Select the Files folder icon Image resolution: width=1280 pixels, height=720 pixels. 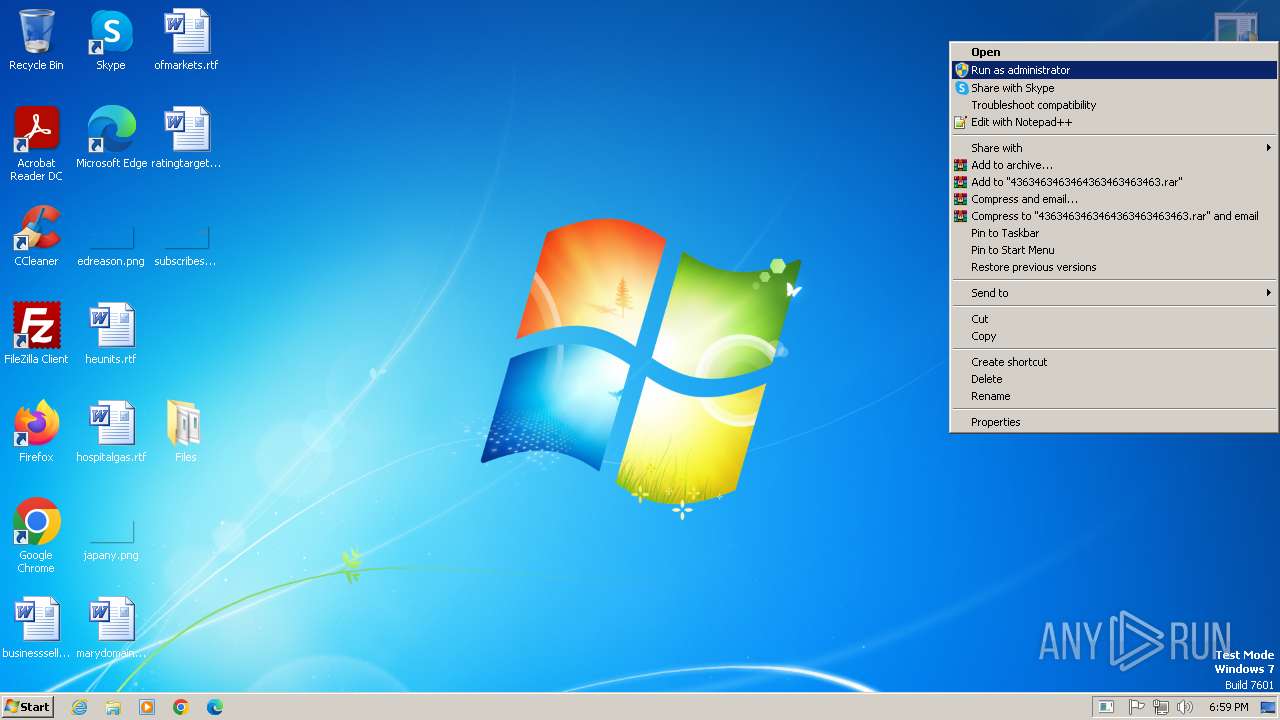coord(185,432)
